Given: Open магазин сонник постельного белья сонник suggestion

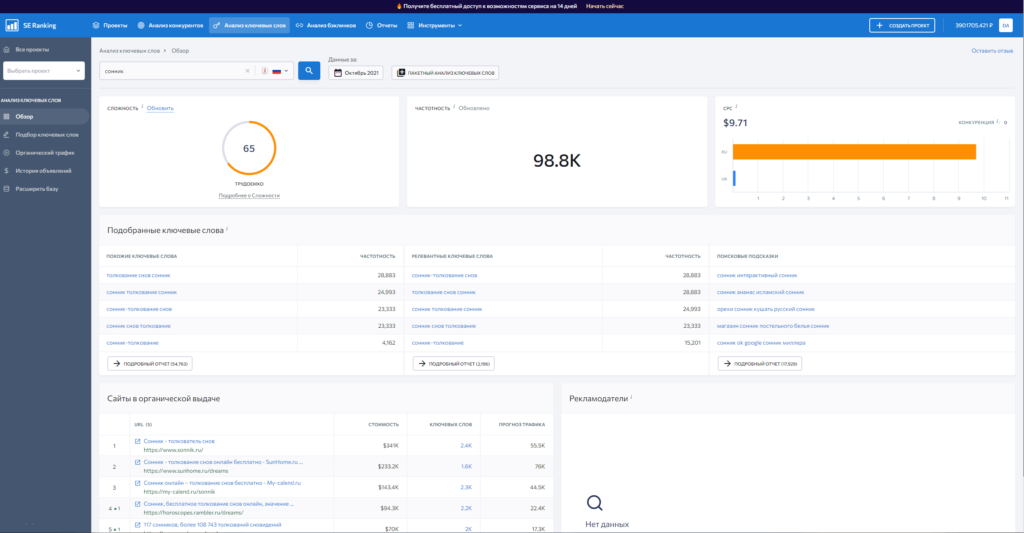Looking at the screenshot, I should 773,326.
